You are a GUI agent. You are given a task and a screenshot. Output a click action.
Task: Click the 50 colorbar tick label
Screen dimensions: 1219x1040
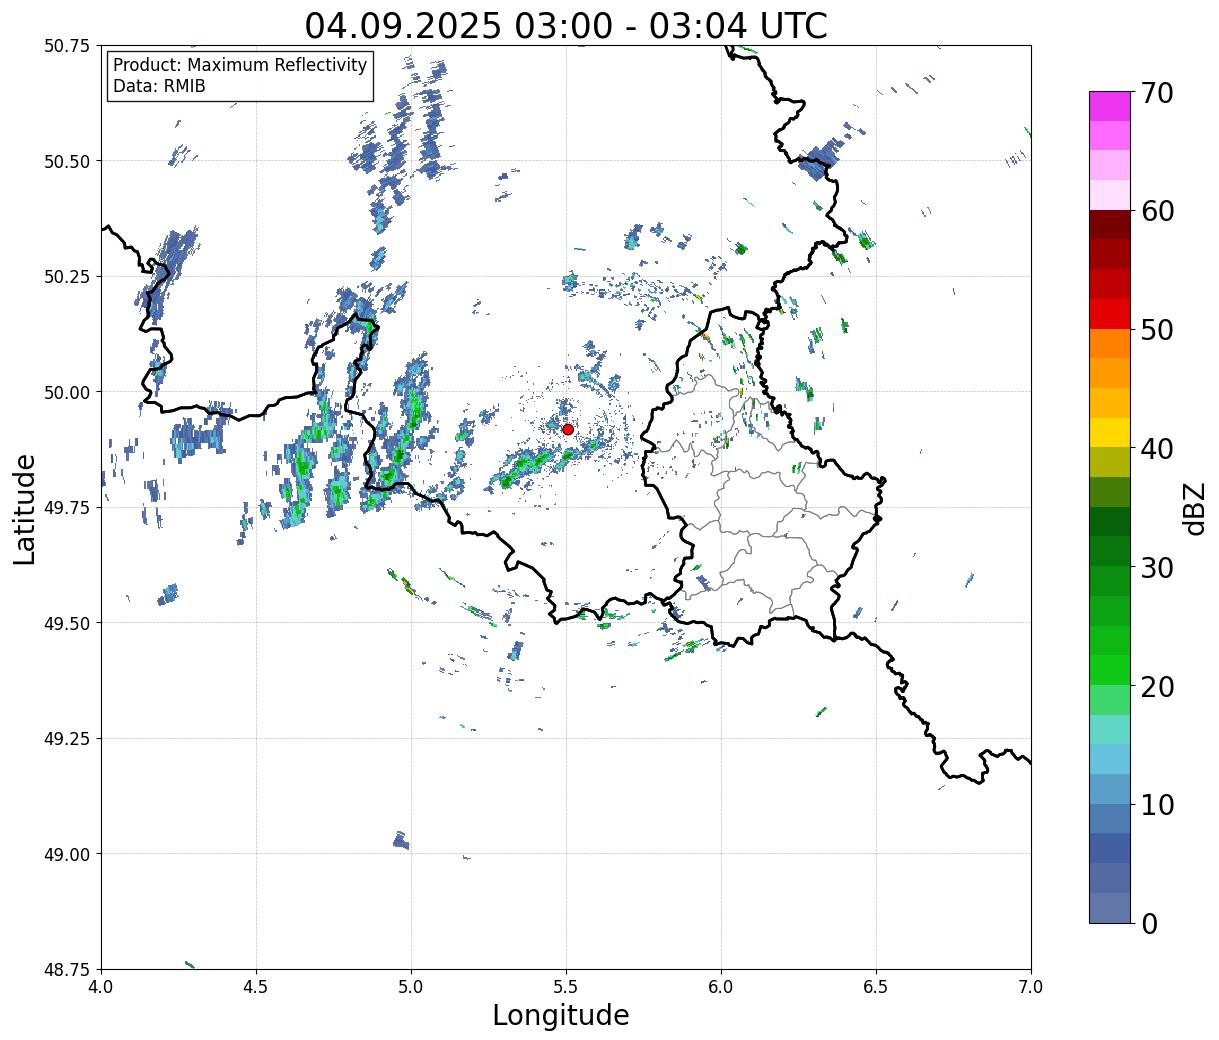(x=1156, y=330)
